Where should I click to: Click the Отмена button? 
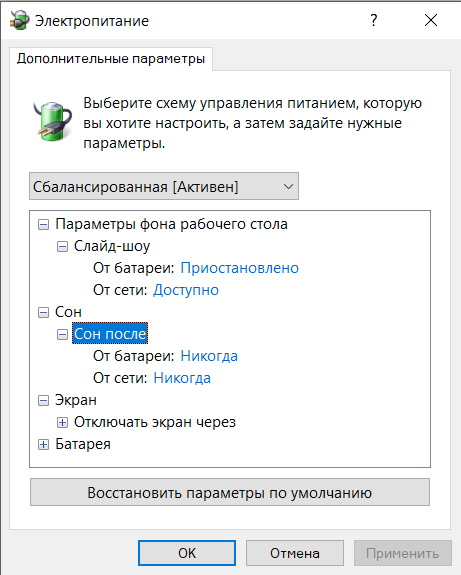(295, 553)
